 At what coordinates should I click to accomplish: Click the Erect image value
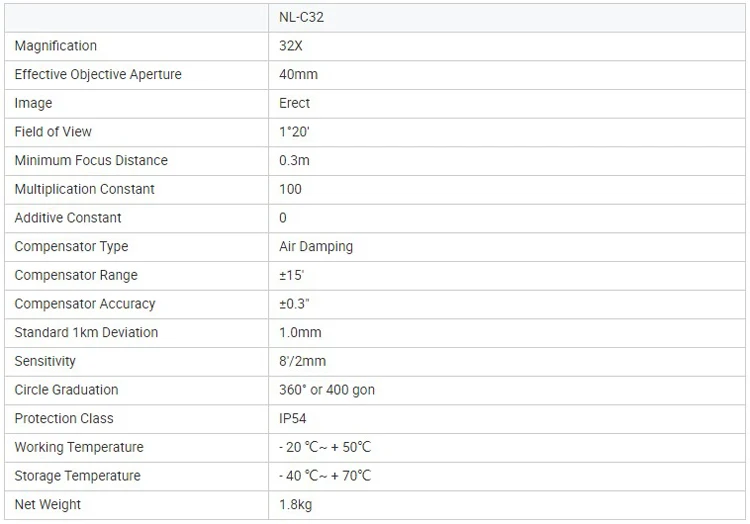click(x=295, y=103)
